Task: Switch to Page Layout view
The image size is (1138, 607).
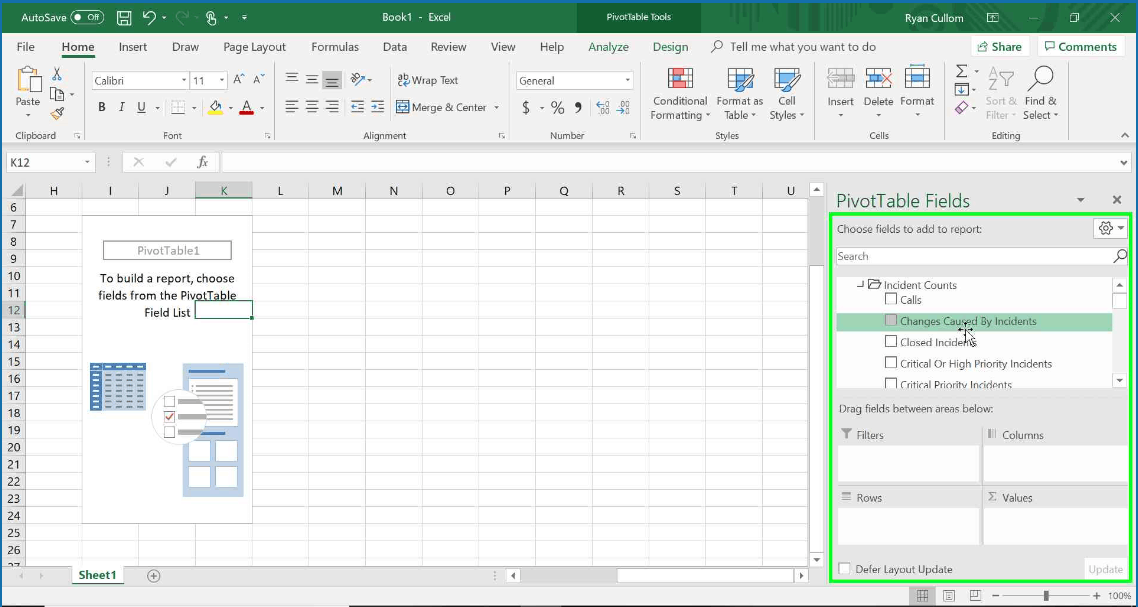Action: click(x=949, y=596)
